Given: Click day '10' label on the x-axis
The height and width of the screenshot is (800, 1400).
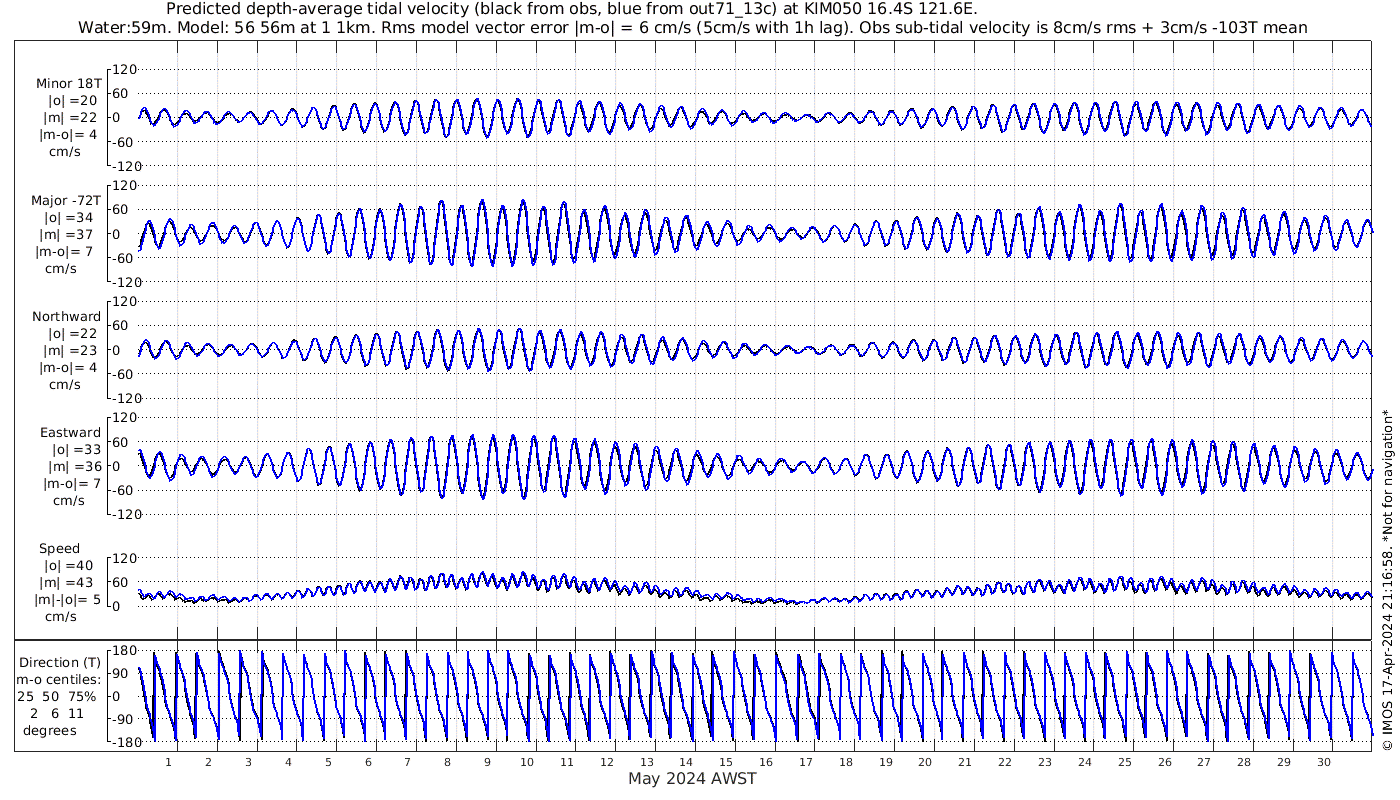Looking at the screenshot, I should (527, 762).
